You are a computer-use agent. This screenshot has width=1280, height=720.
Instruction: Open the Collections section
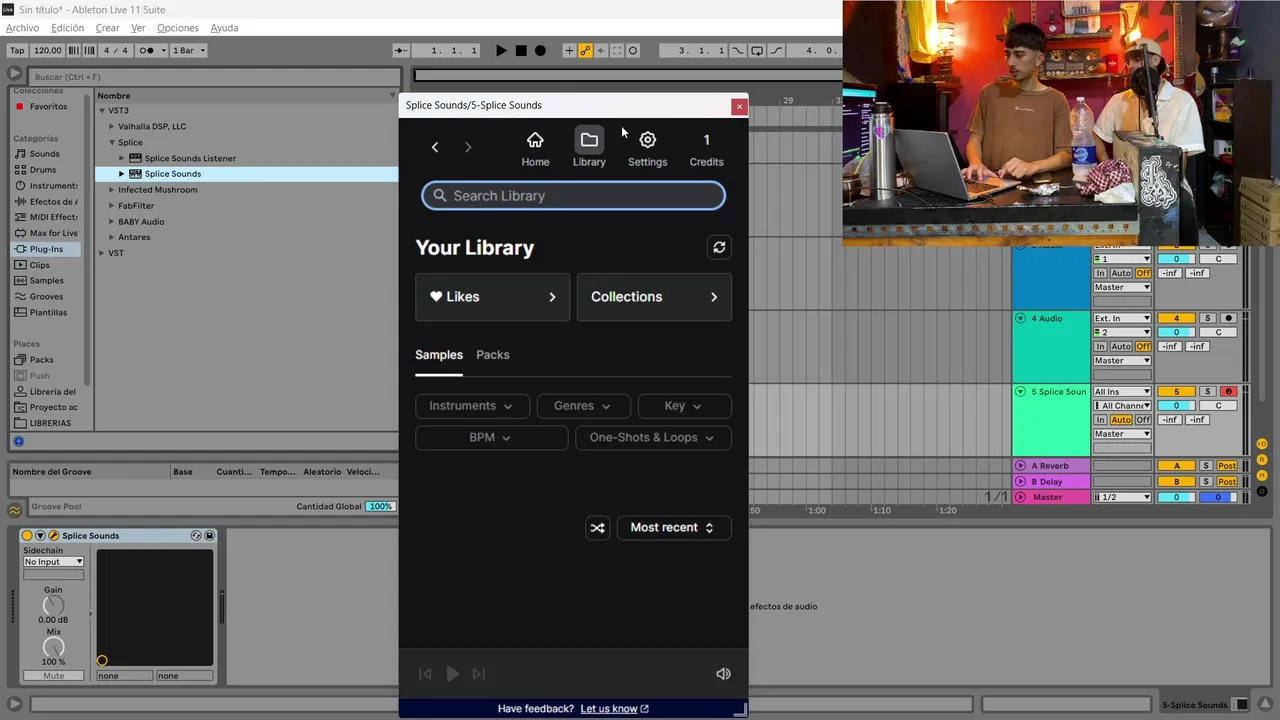tap(654, 297)
